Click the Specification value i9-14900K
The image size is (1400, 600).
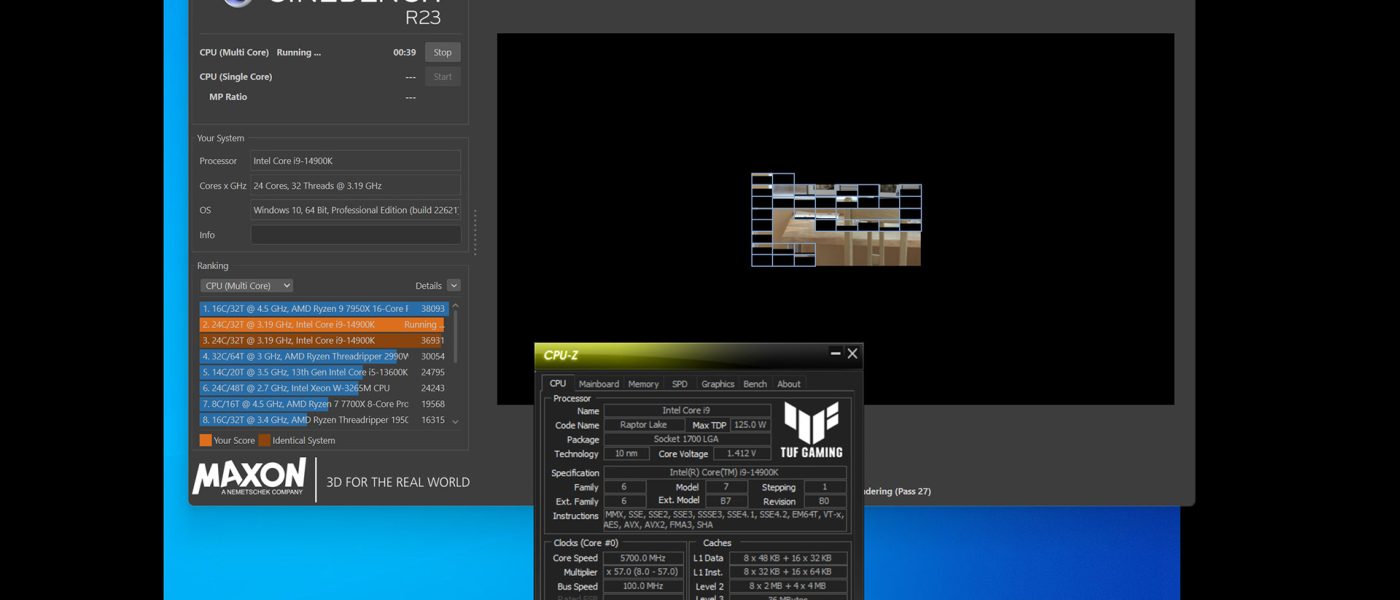pyautogui.click(x=725, y=473)
